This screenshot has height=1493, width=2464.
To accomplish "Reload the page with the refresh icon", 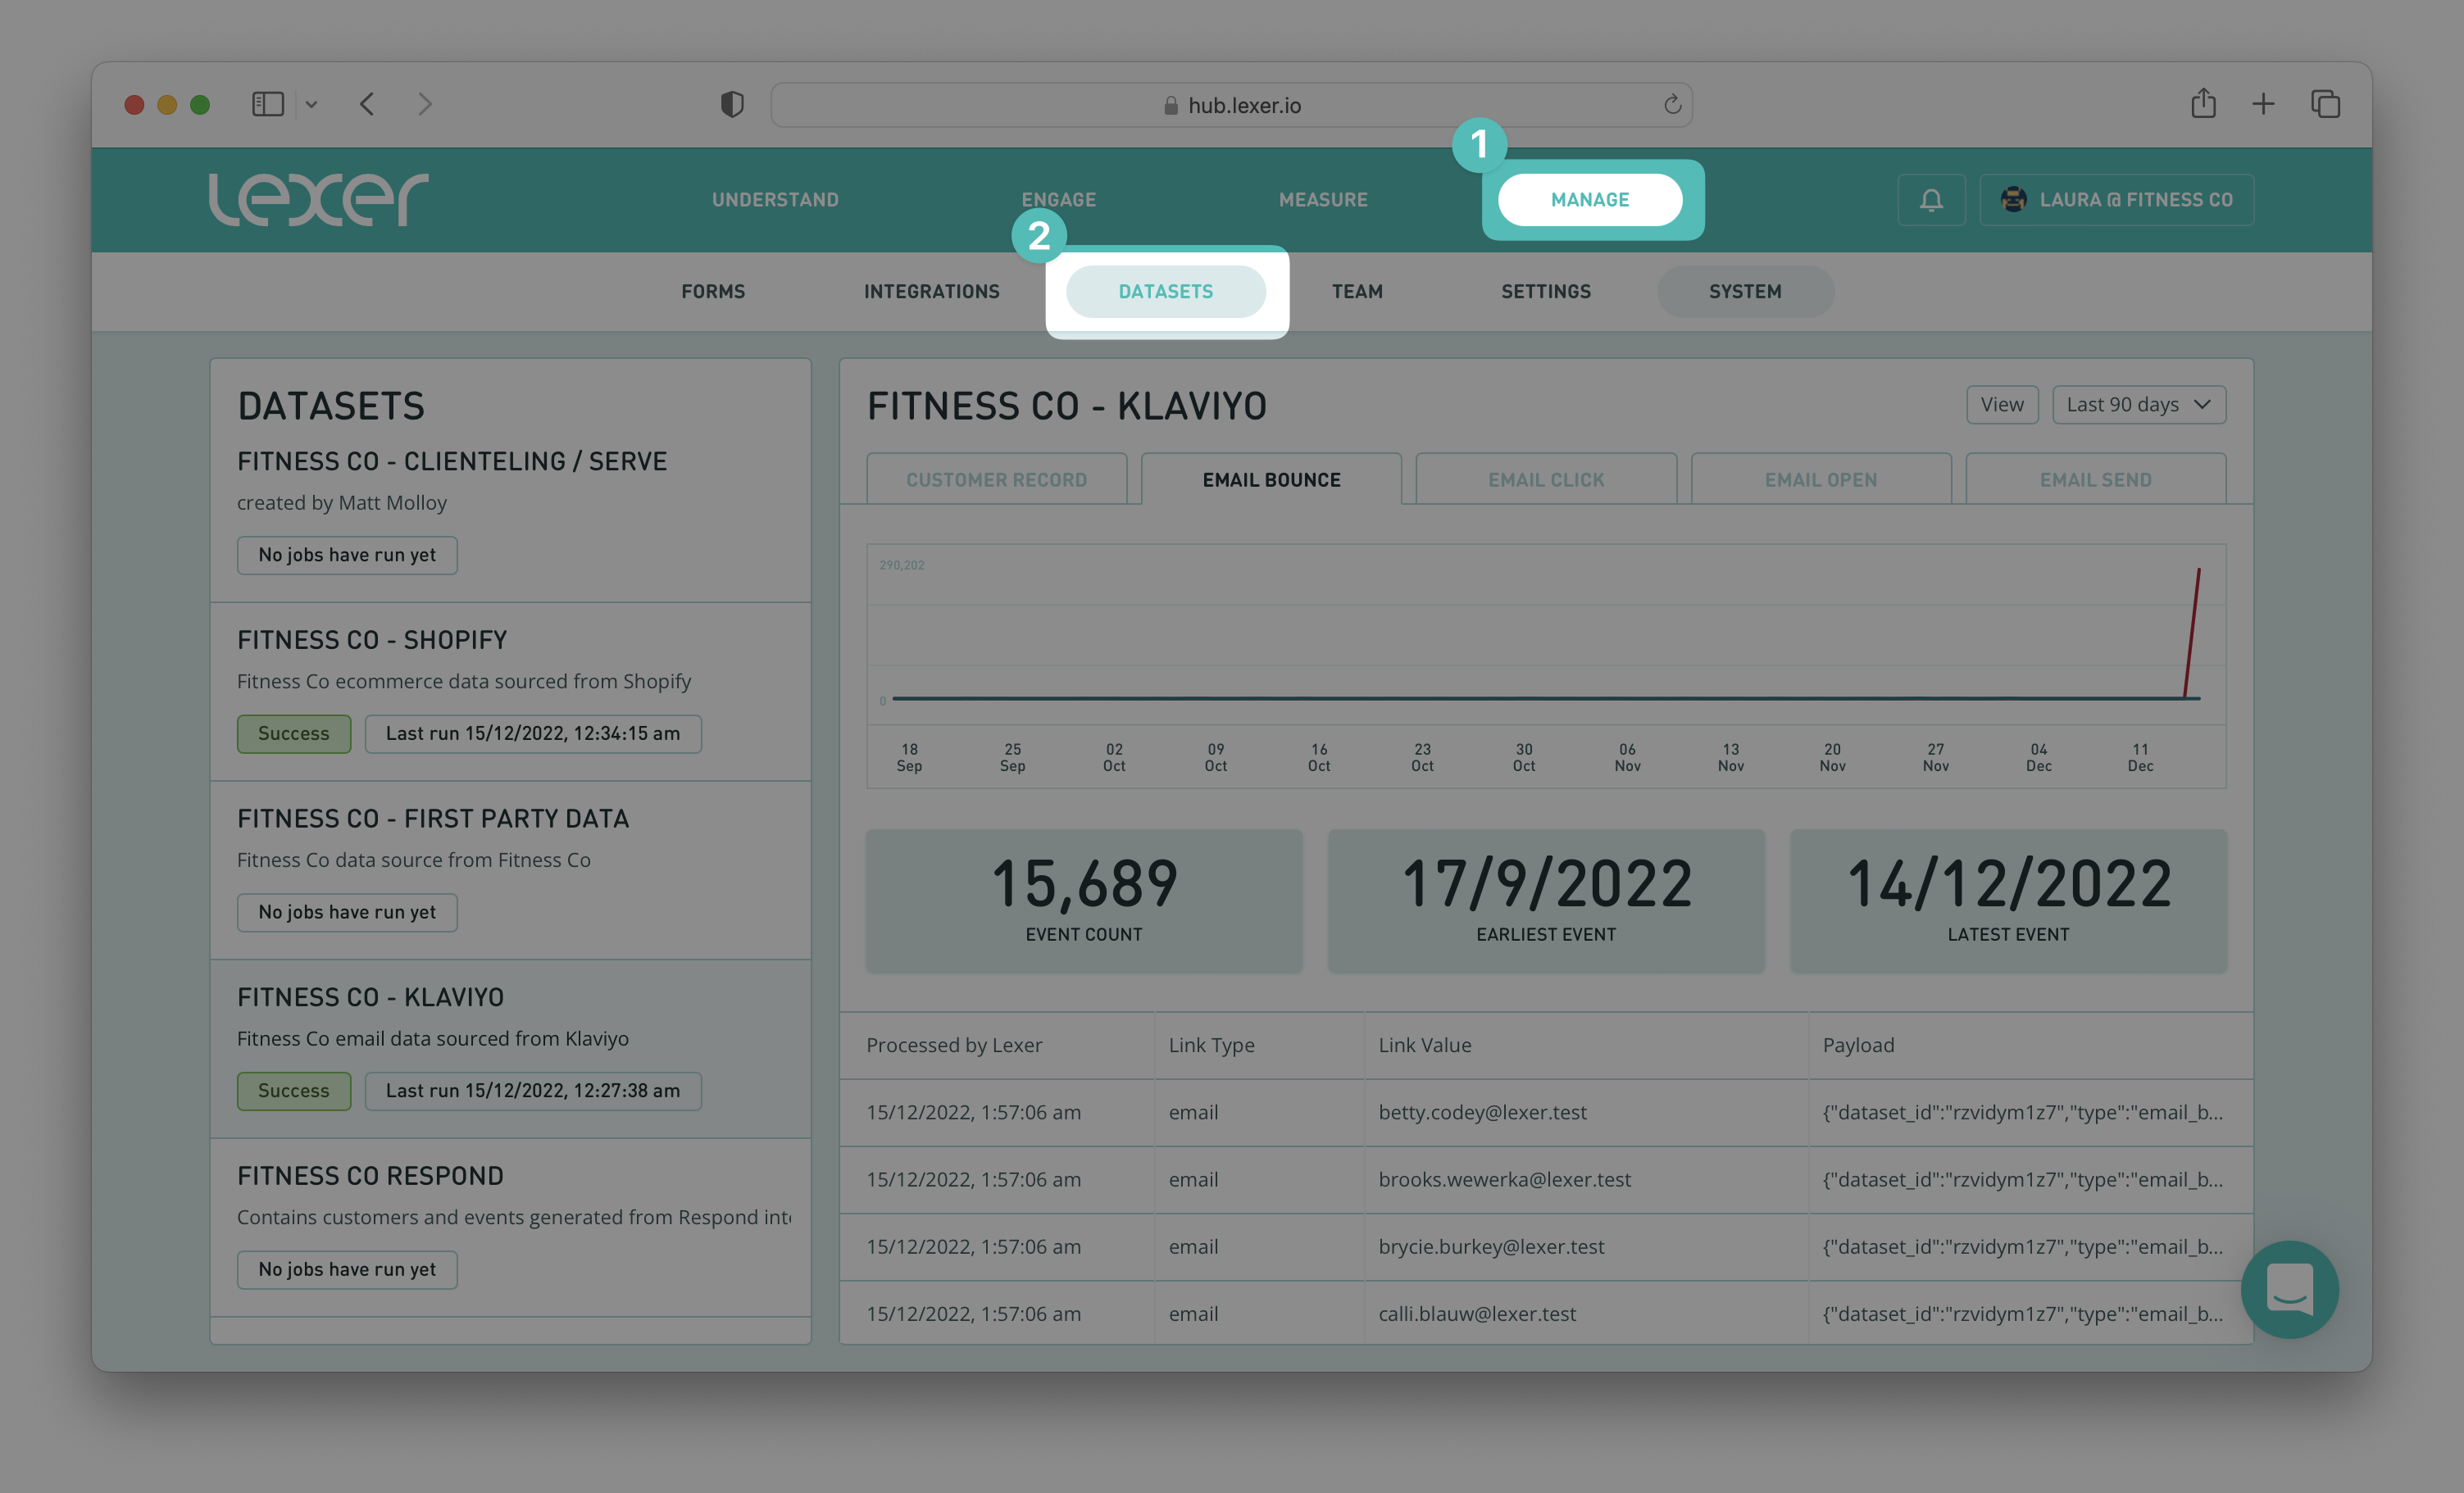I will tap(1672, 105).
